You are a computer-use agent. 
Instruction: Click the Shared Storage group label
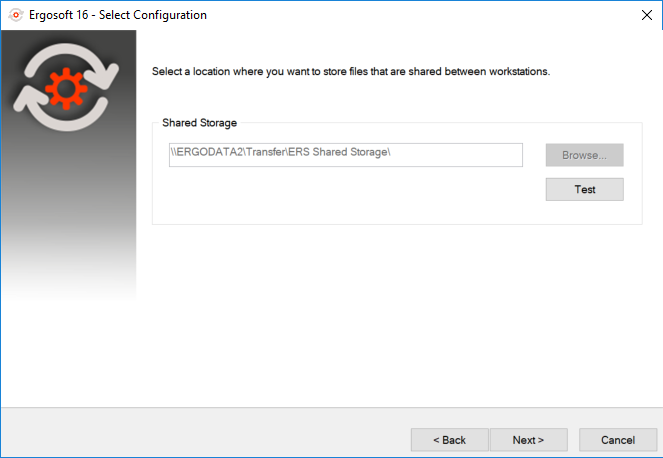click(199, 123)
